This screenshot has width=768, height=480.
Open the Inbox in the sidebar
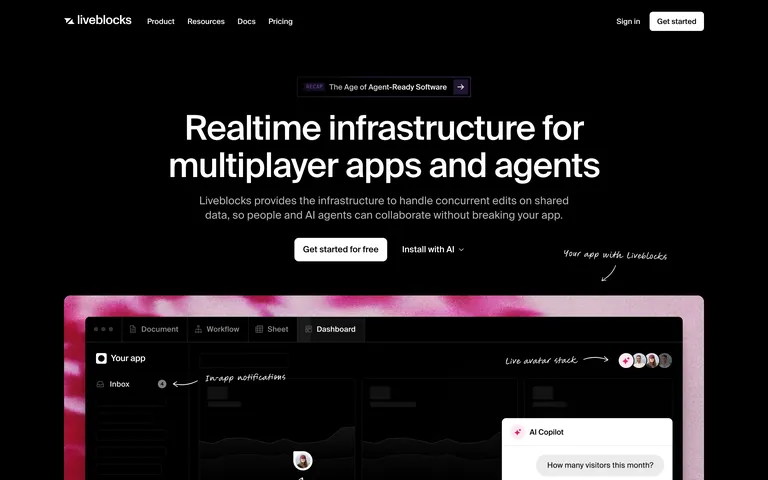click(x=131, y=384)
